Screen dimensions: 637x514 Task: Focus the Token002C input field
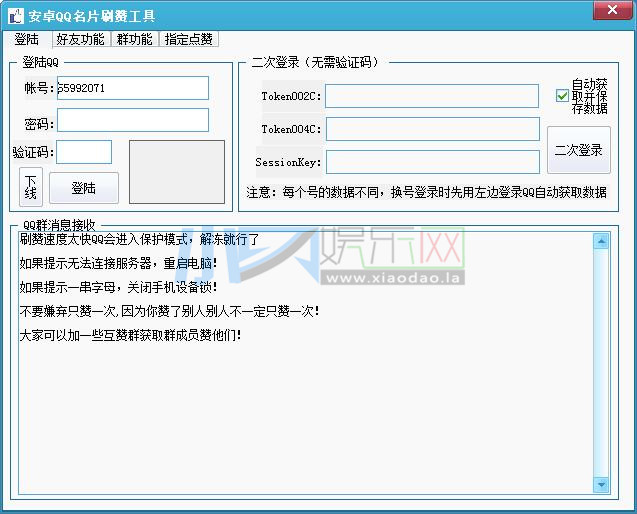point(432,96)
